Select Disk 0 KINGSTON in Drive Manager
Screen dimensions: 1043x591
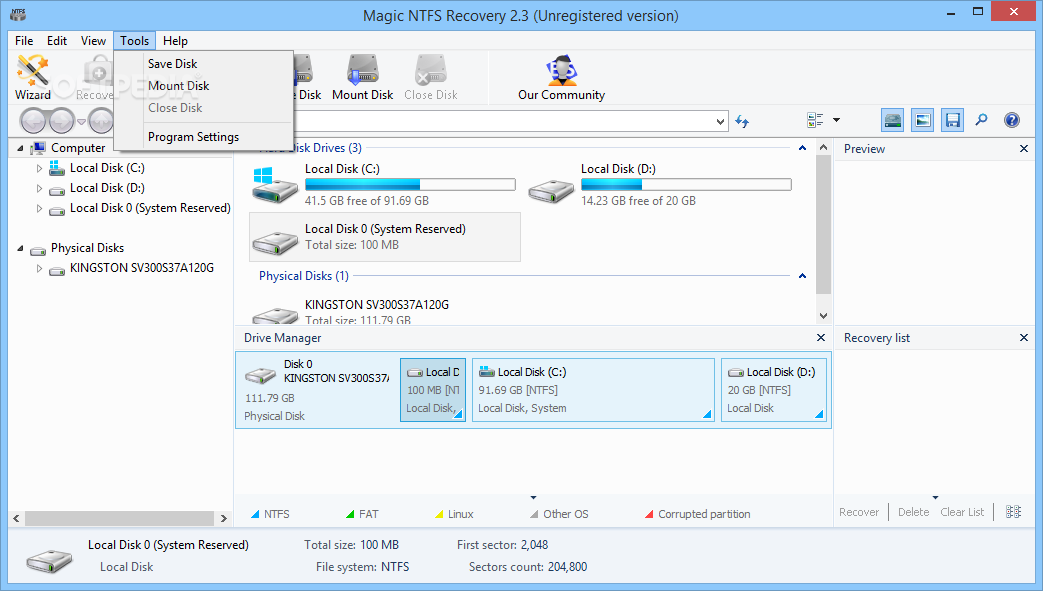click(x=318, y=390)
